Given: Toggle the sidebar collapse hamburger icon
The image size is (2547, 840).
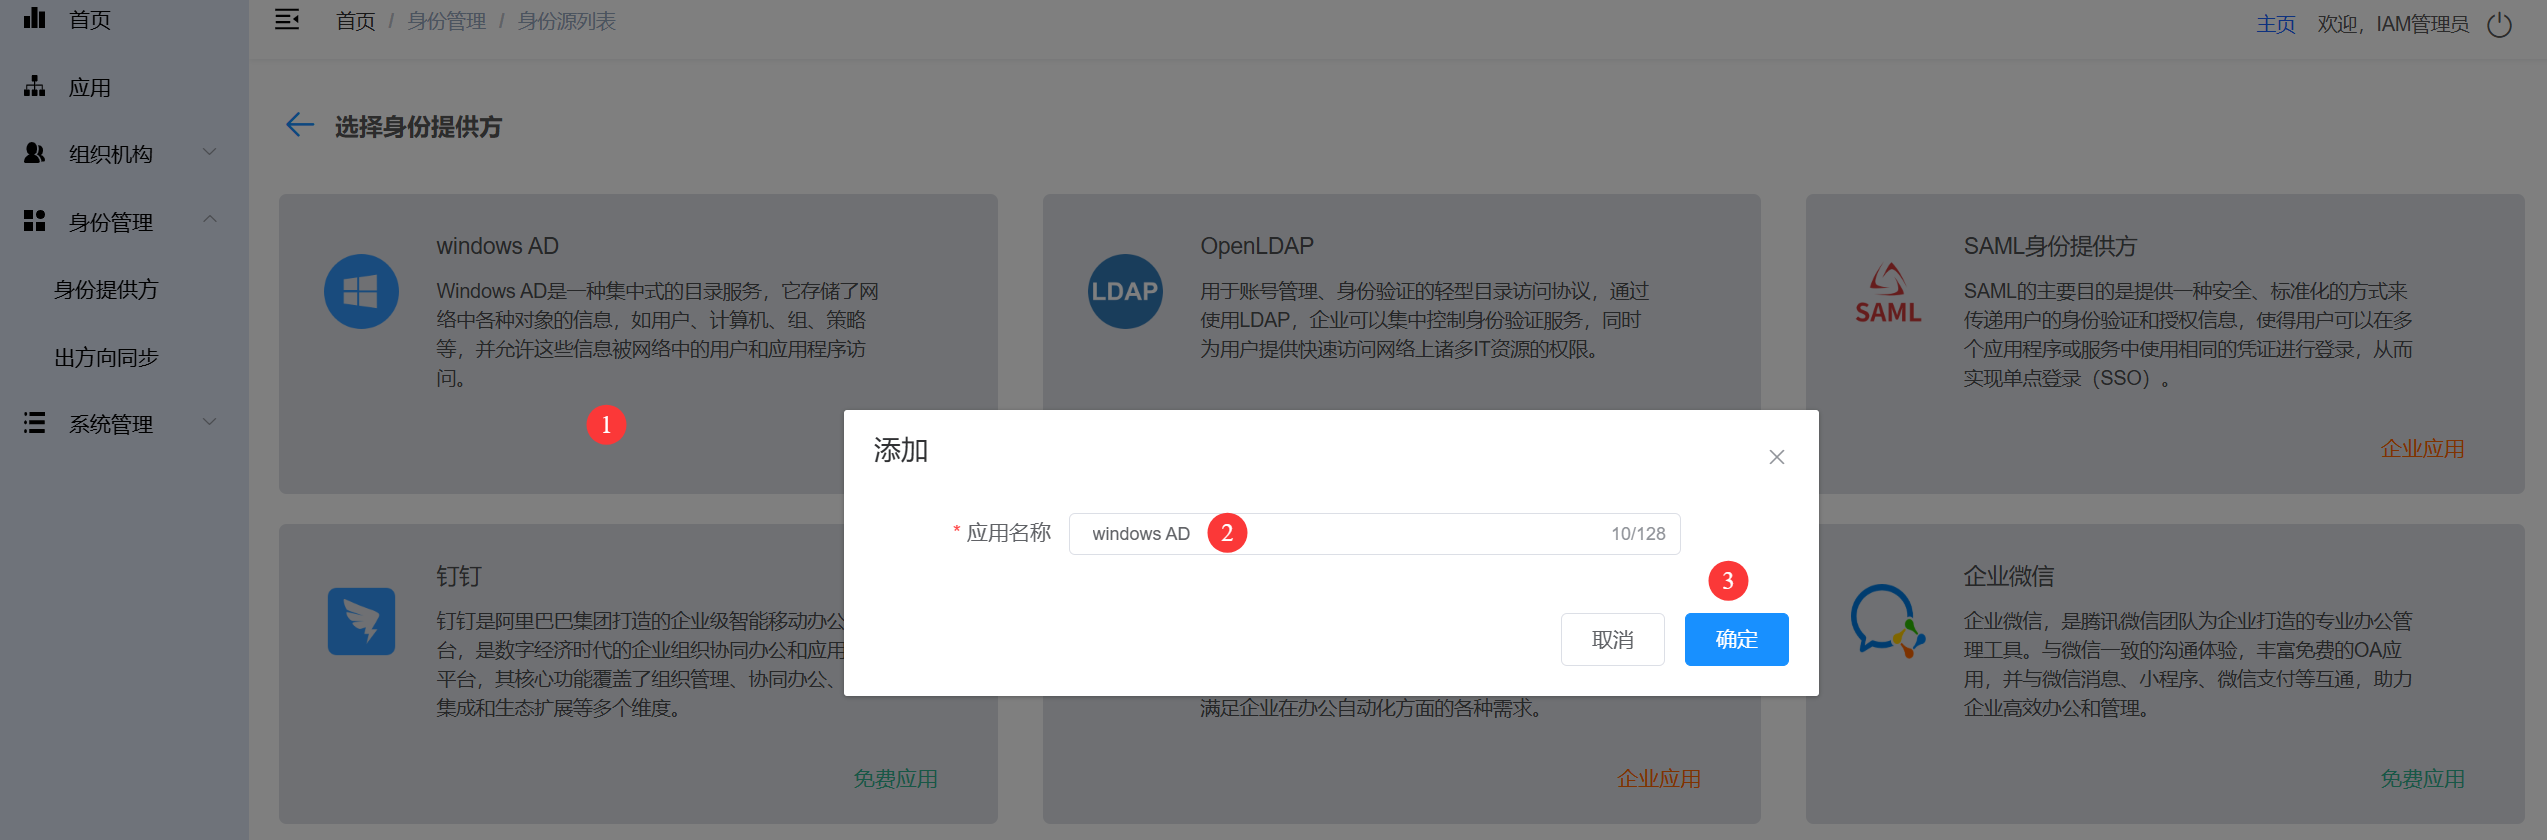Looking at the screenshot, I should point(287,20).
